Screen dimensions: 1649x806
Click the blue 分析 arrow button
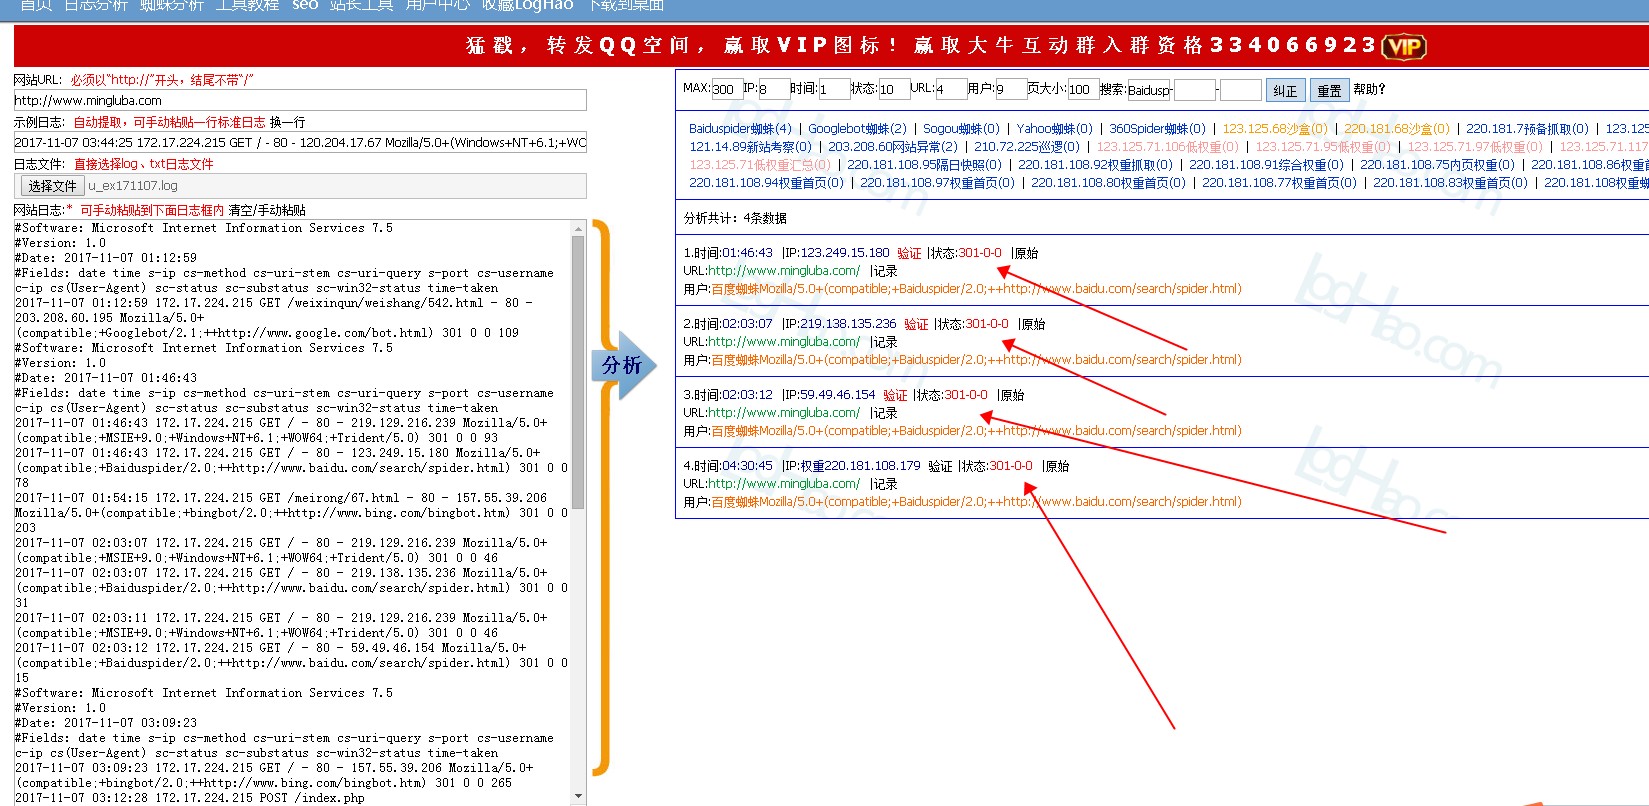pyautogui.click(x=623, y=365)
